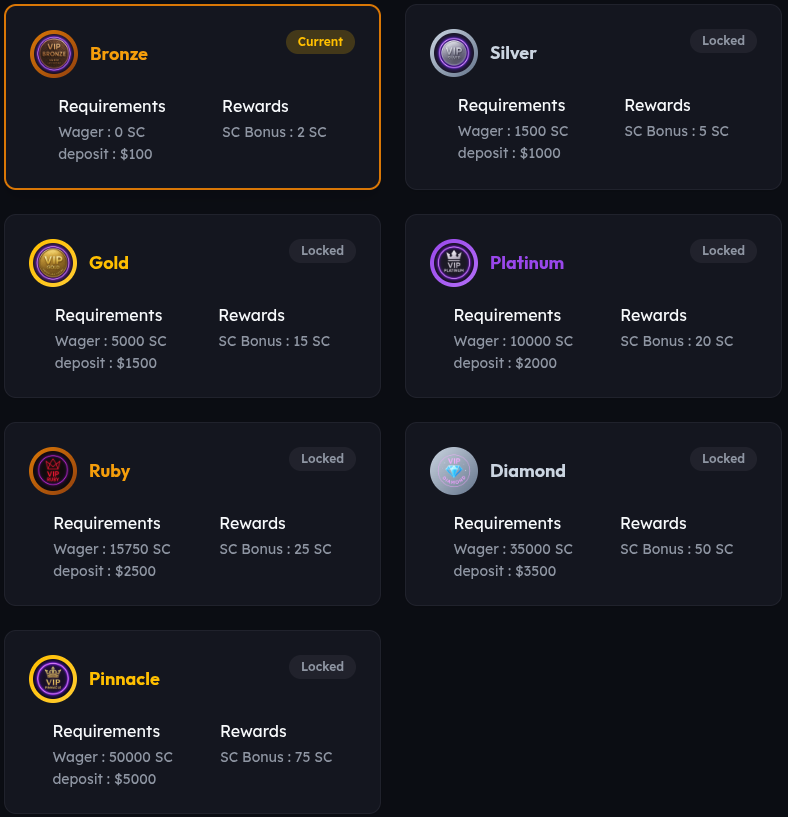The image size is (788, 817).
Task: Click Gold's SC Bonus 15 SC reward
Action: point(274,341)
